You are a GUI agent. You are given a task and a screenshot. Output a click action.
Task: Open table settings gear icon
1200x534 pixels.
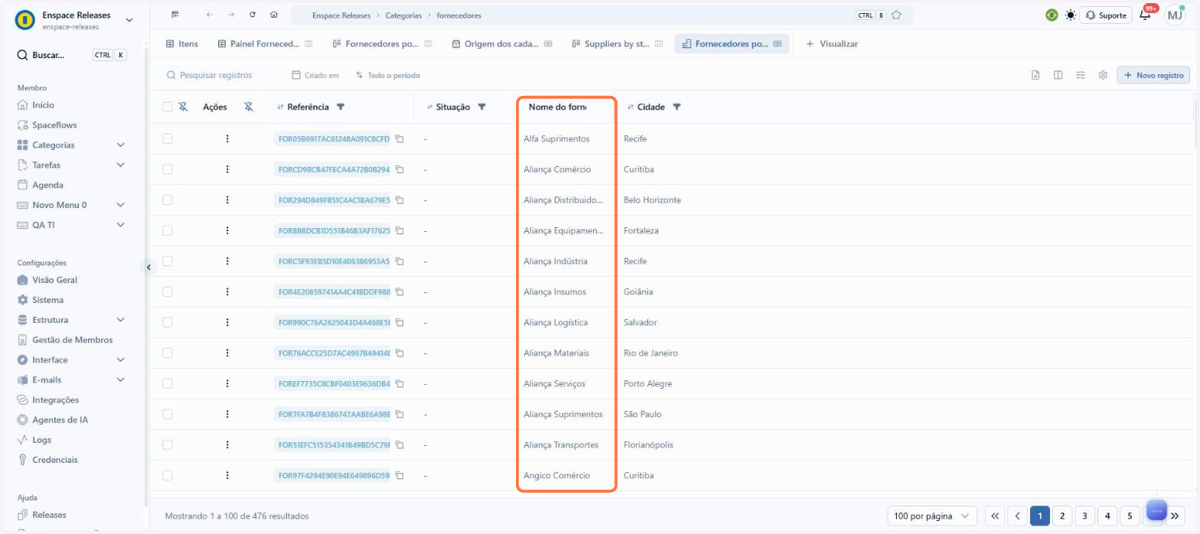click(x=1103, y=75)
